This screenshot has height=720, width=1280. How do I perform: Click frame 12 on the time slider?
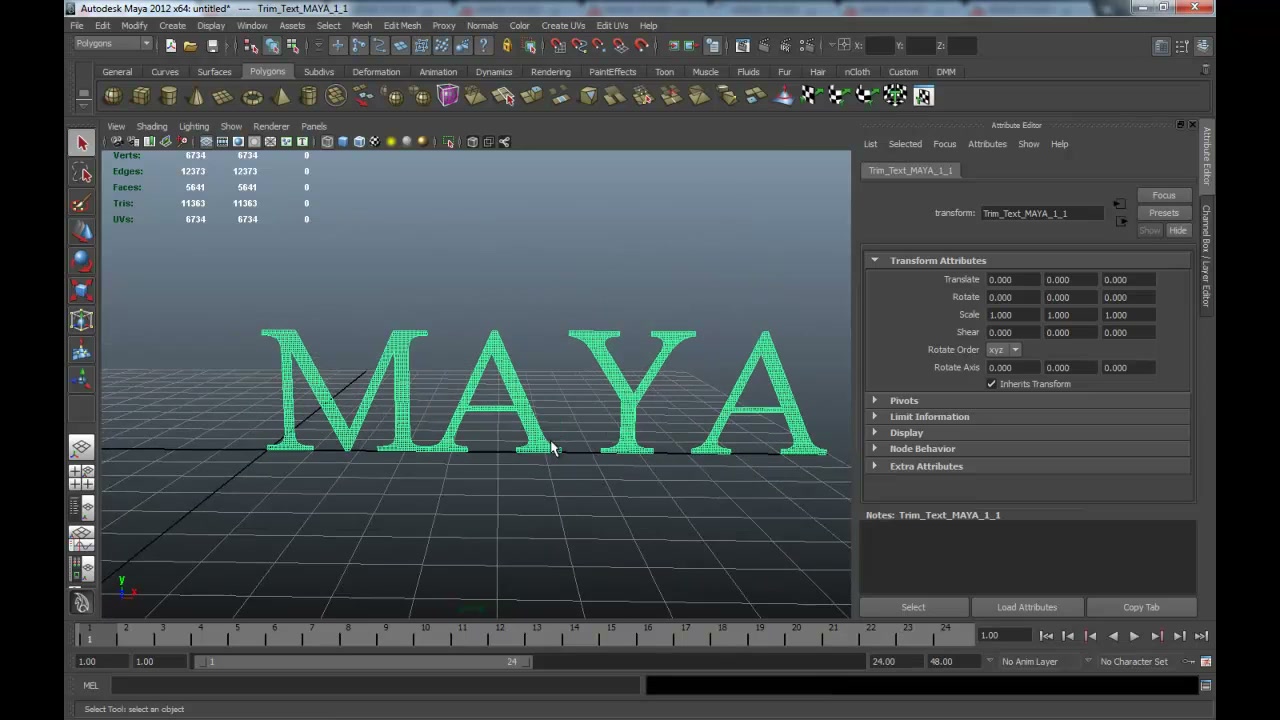click(499, 633)
